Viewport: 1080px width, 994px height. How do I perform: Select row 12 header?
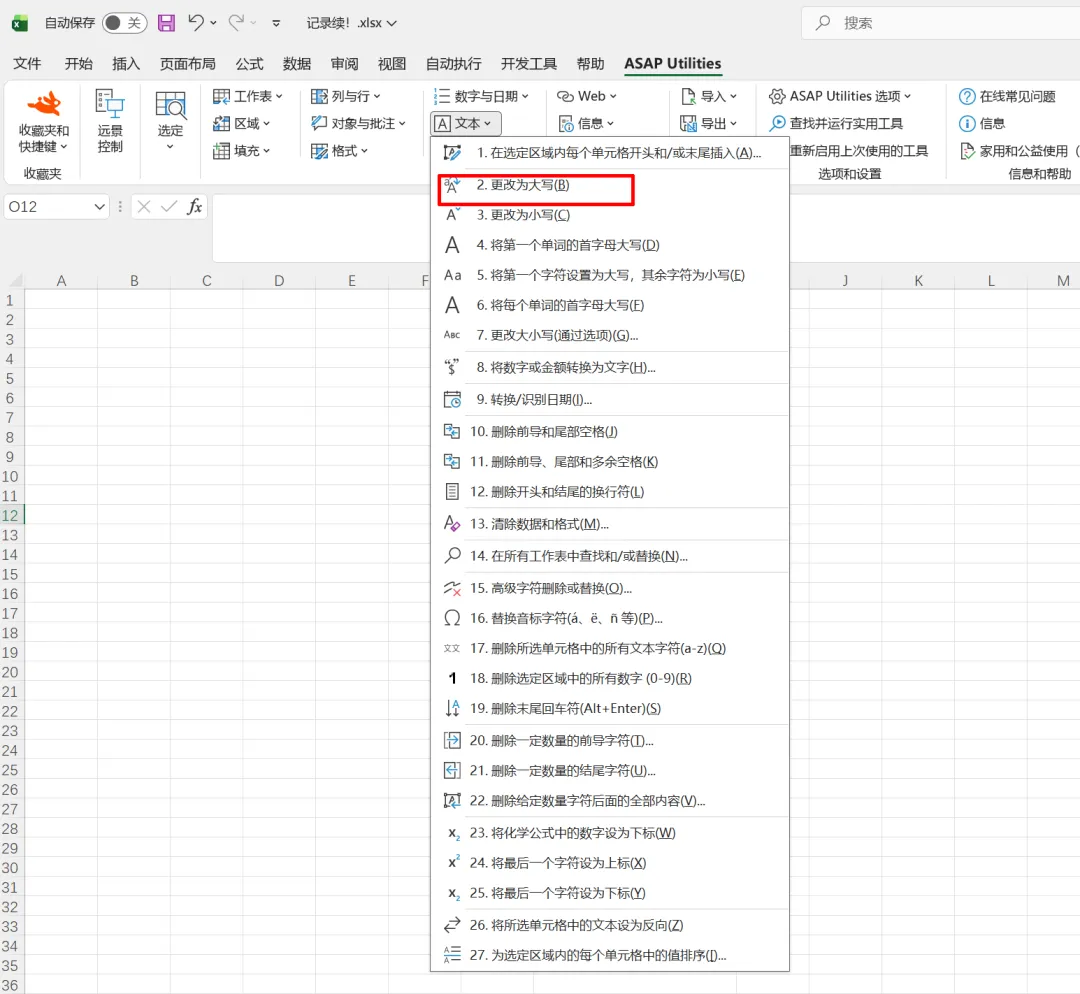pos(10,515)
